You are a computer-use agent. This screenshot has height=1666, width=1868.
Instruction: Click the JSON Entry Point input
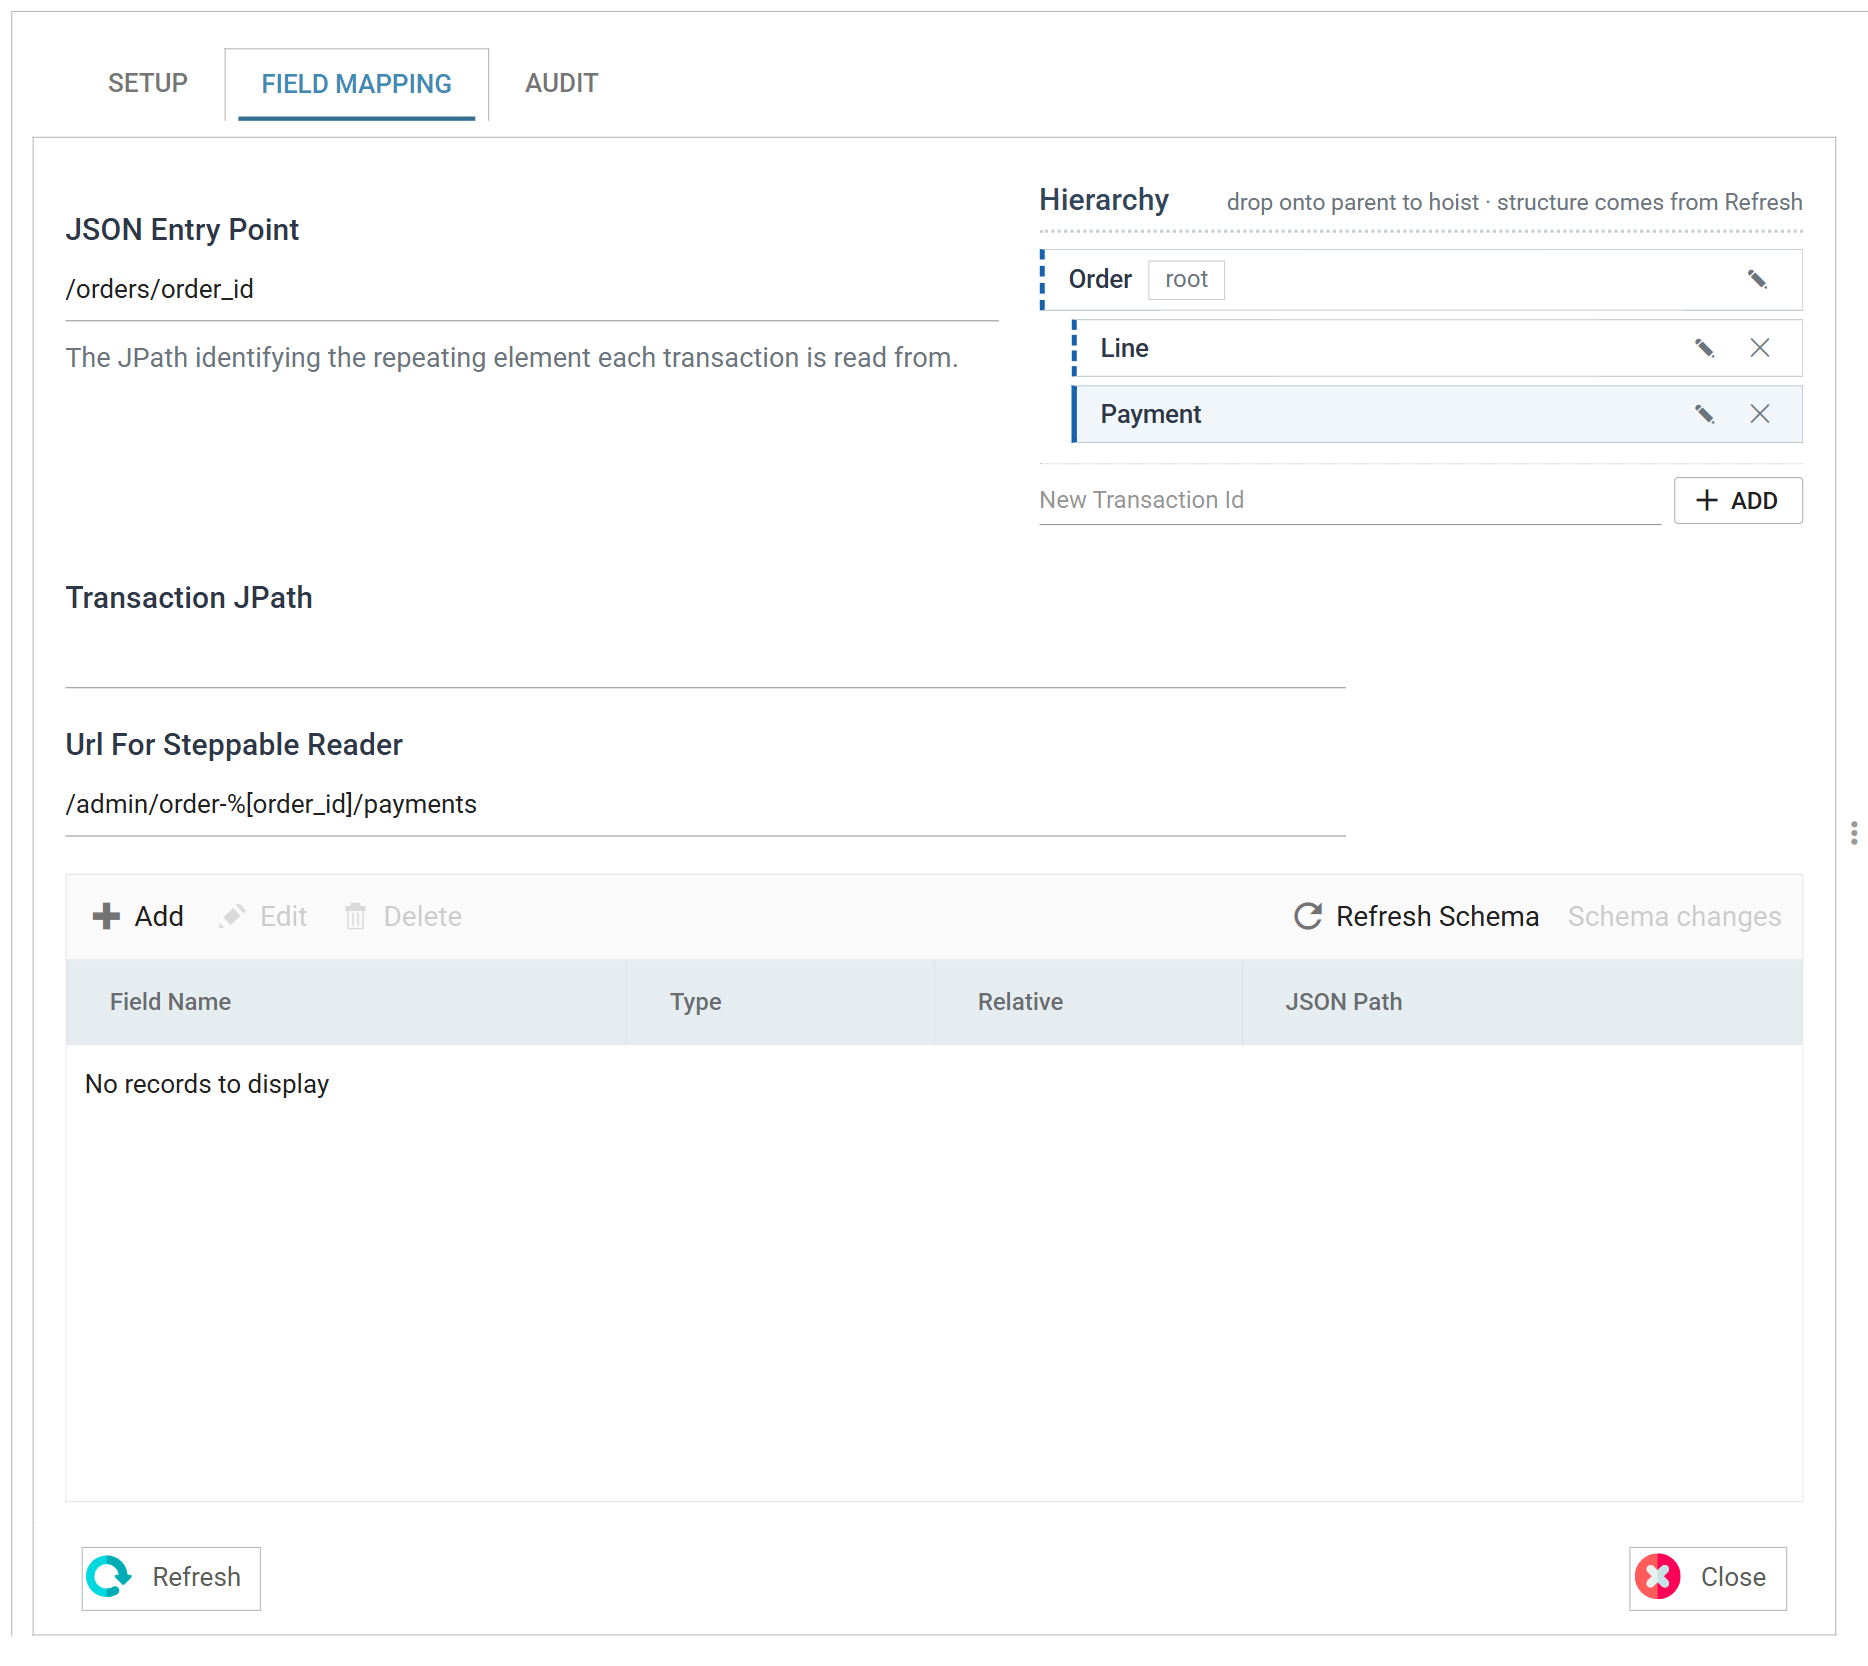(532, 290)
